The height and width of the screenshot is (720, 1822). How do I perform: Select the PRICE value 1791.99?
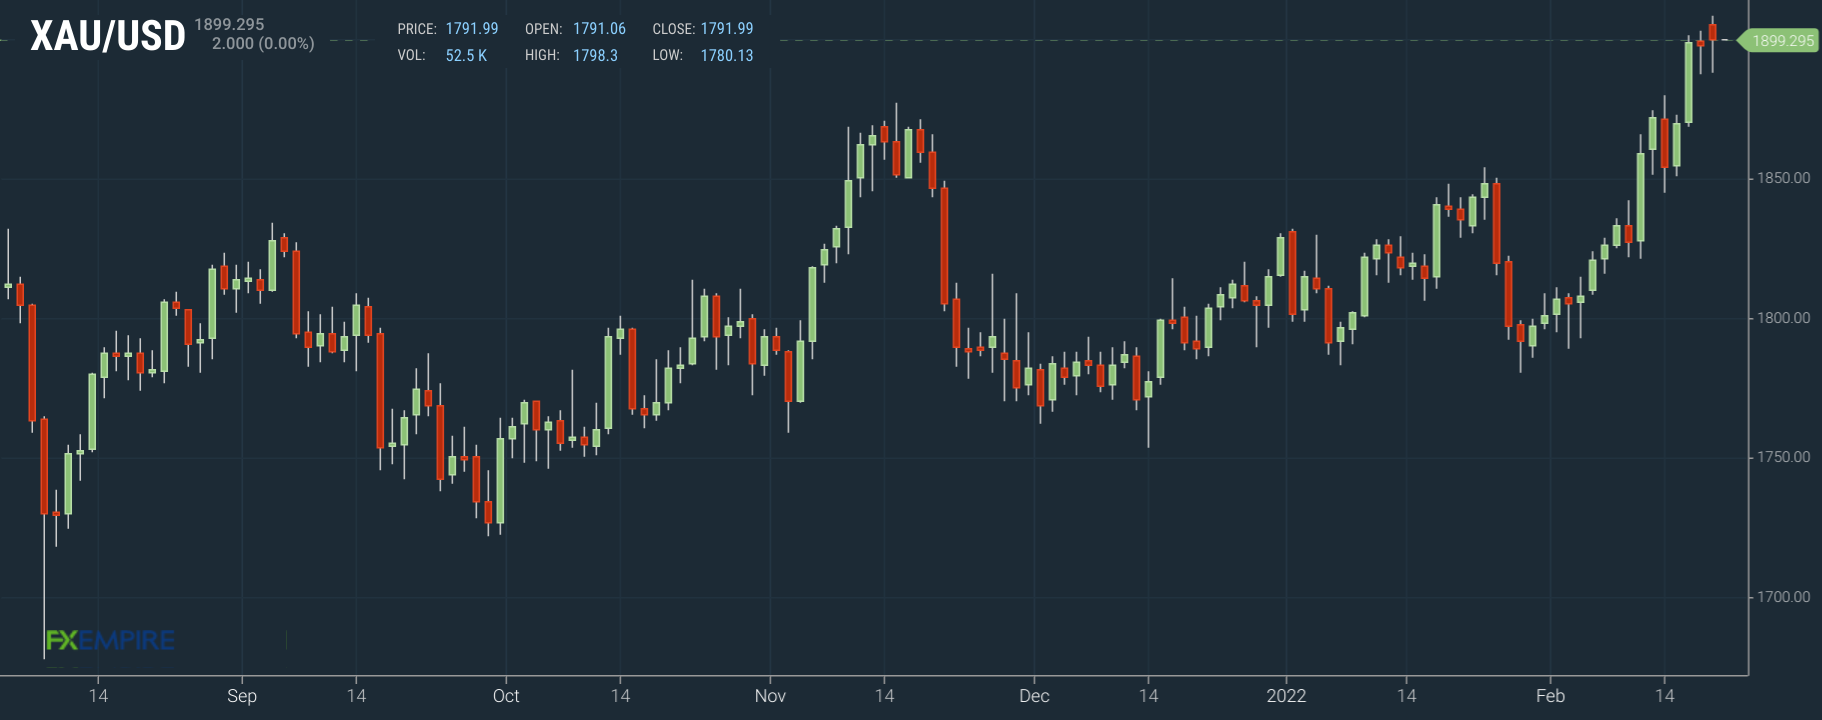472,29
